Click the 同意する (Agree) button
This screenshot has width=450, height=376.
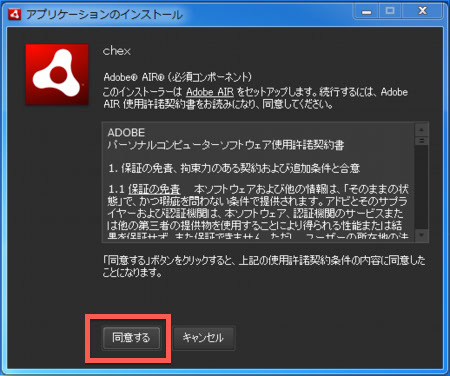131,338
